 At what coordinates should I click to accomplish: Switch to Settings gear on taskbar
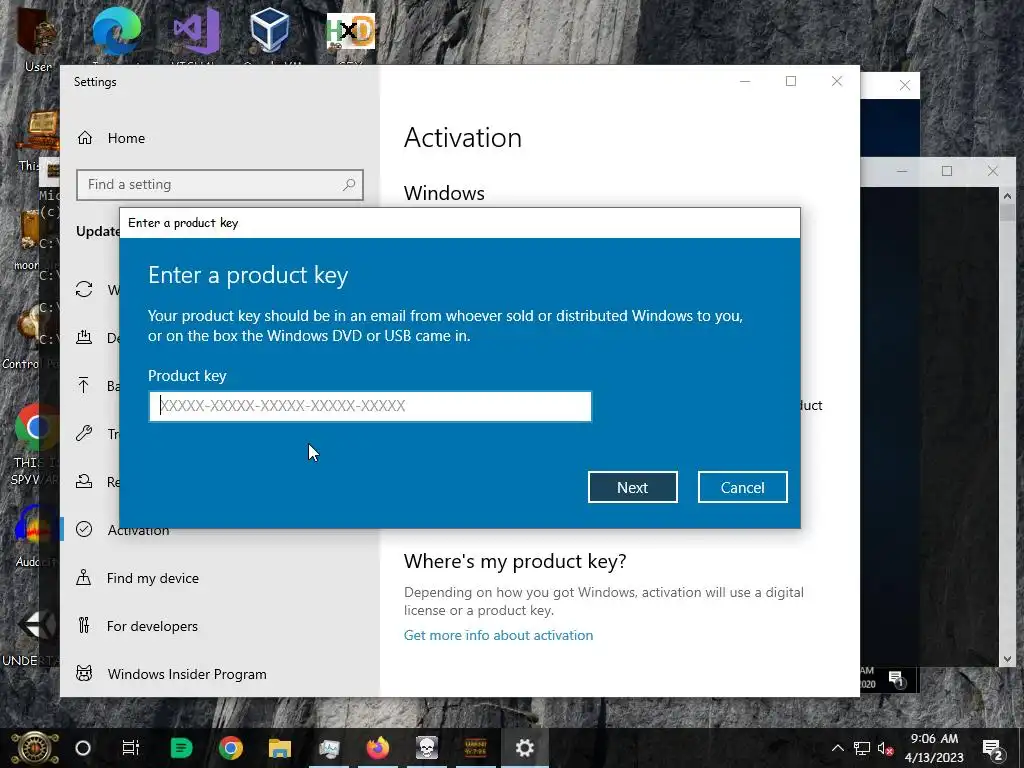[x=525, y=748]
